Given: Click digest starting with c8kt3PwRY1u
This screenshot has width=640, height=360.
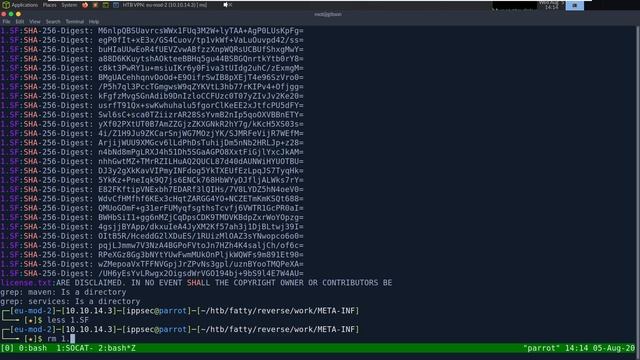Looking at the screenshot, I should click(200, 68).
